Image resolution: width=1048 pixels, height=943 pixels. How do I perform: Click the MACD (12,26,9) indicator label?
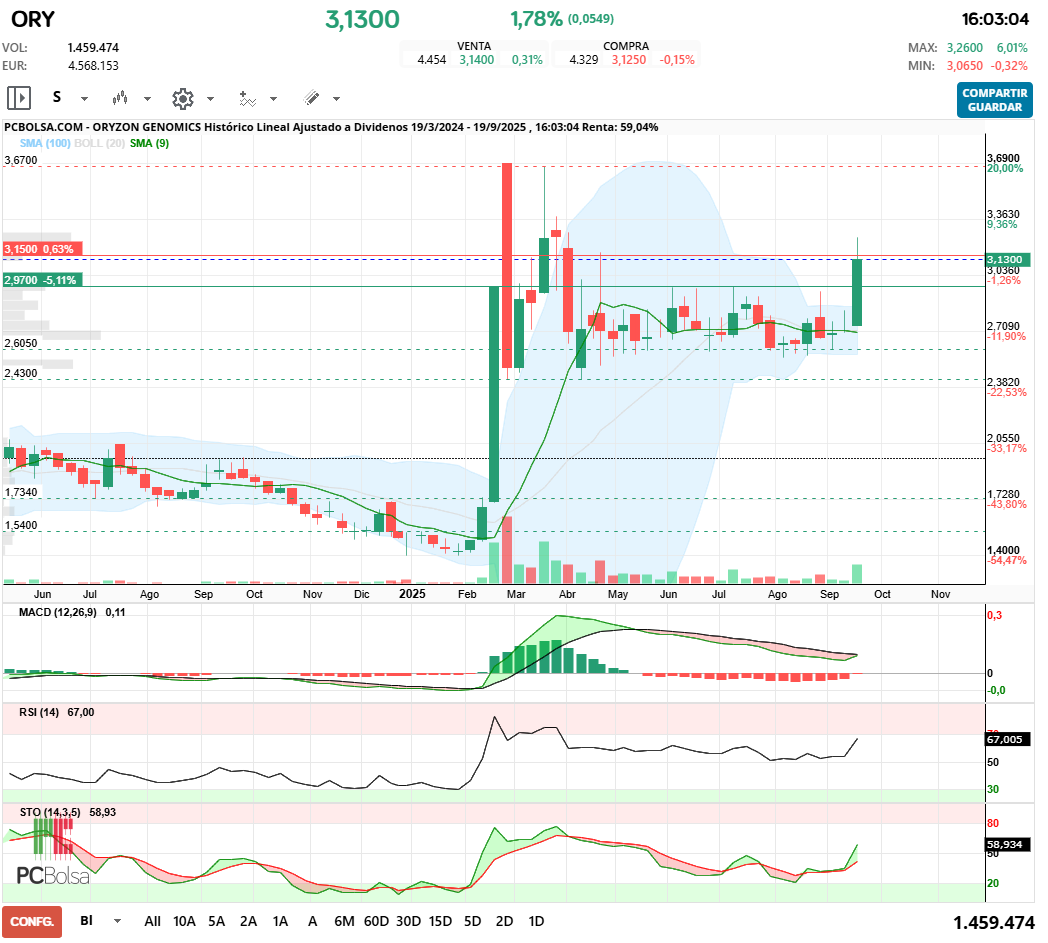(57, 612)
